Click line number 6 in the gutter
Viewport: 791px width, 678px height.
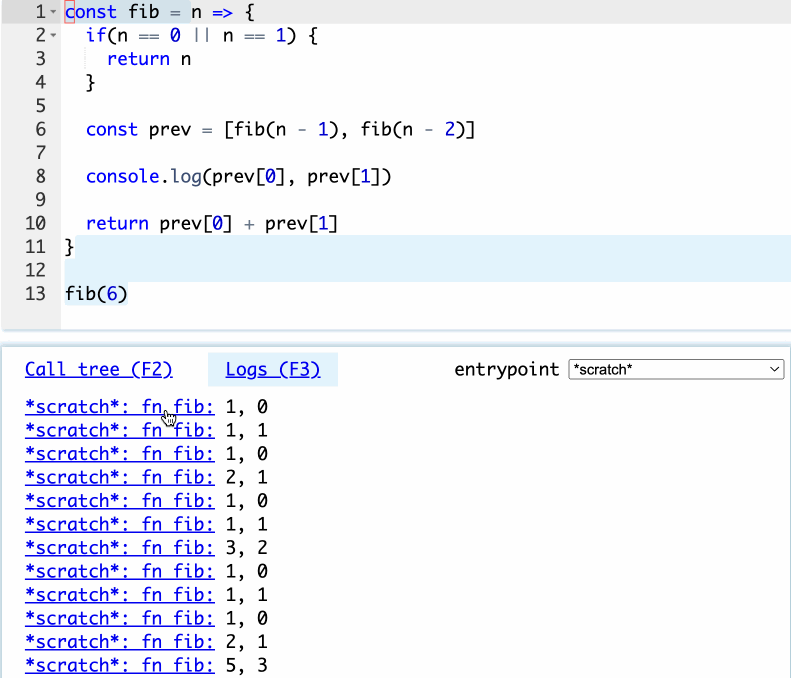40,130
